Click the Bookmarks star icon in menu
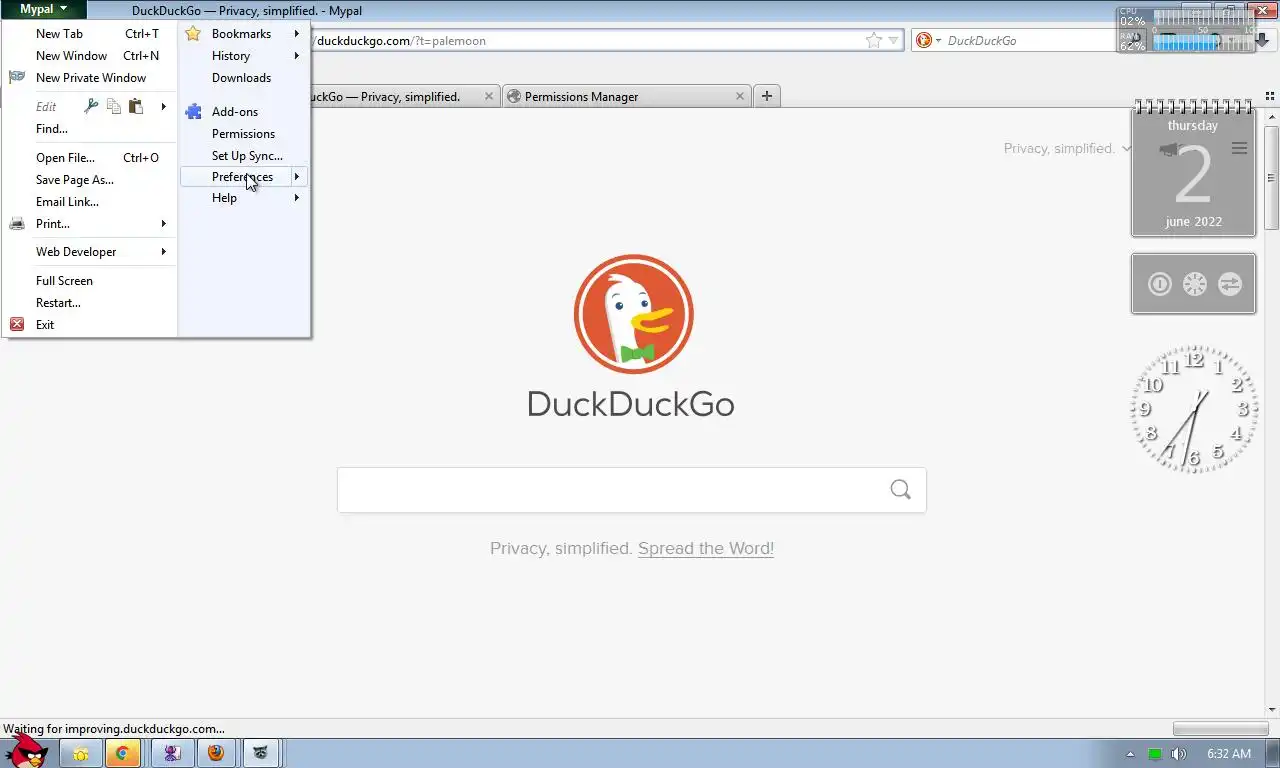The height and width of the screenshot is (768, 1280). tap(193, 33)
